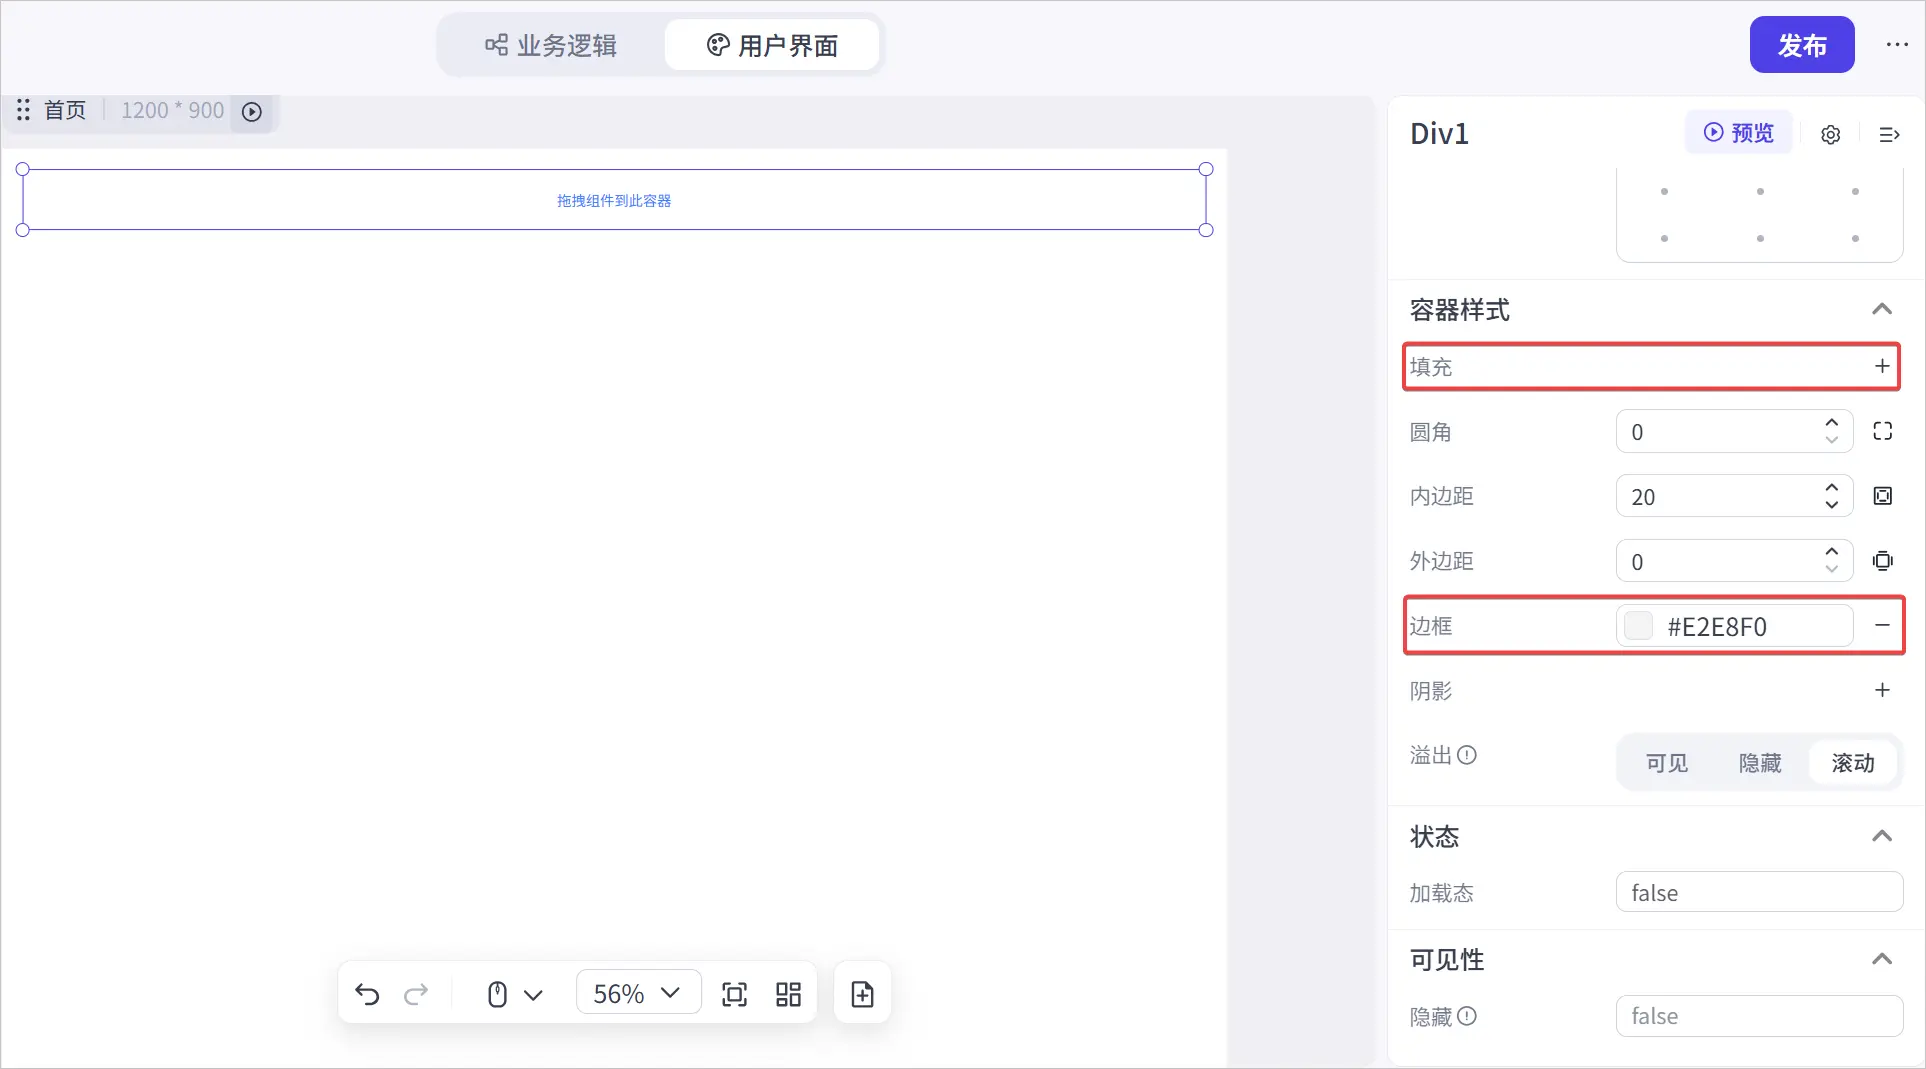Image resolution: width=1926 pixels, height=1069 pixels.
Task: Click the page play icon beside 1200 * 900
Action: (252, 111)
